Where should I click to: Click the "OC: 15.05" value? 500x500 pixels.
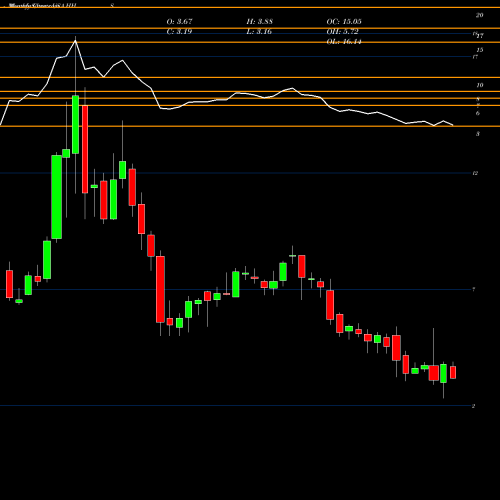pos(344,22)
